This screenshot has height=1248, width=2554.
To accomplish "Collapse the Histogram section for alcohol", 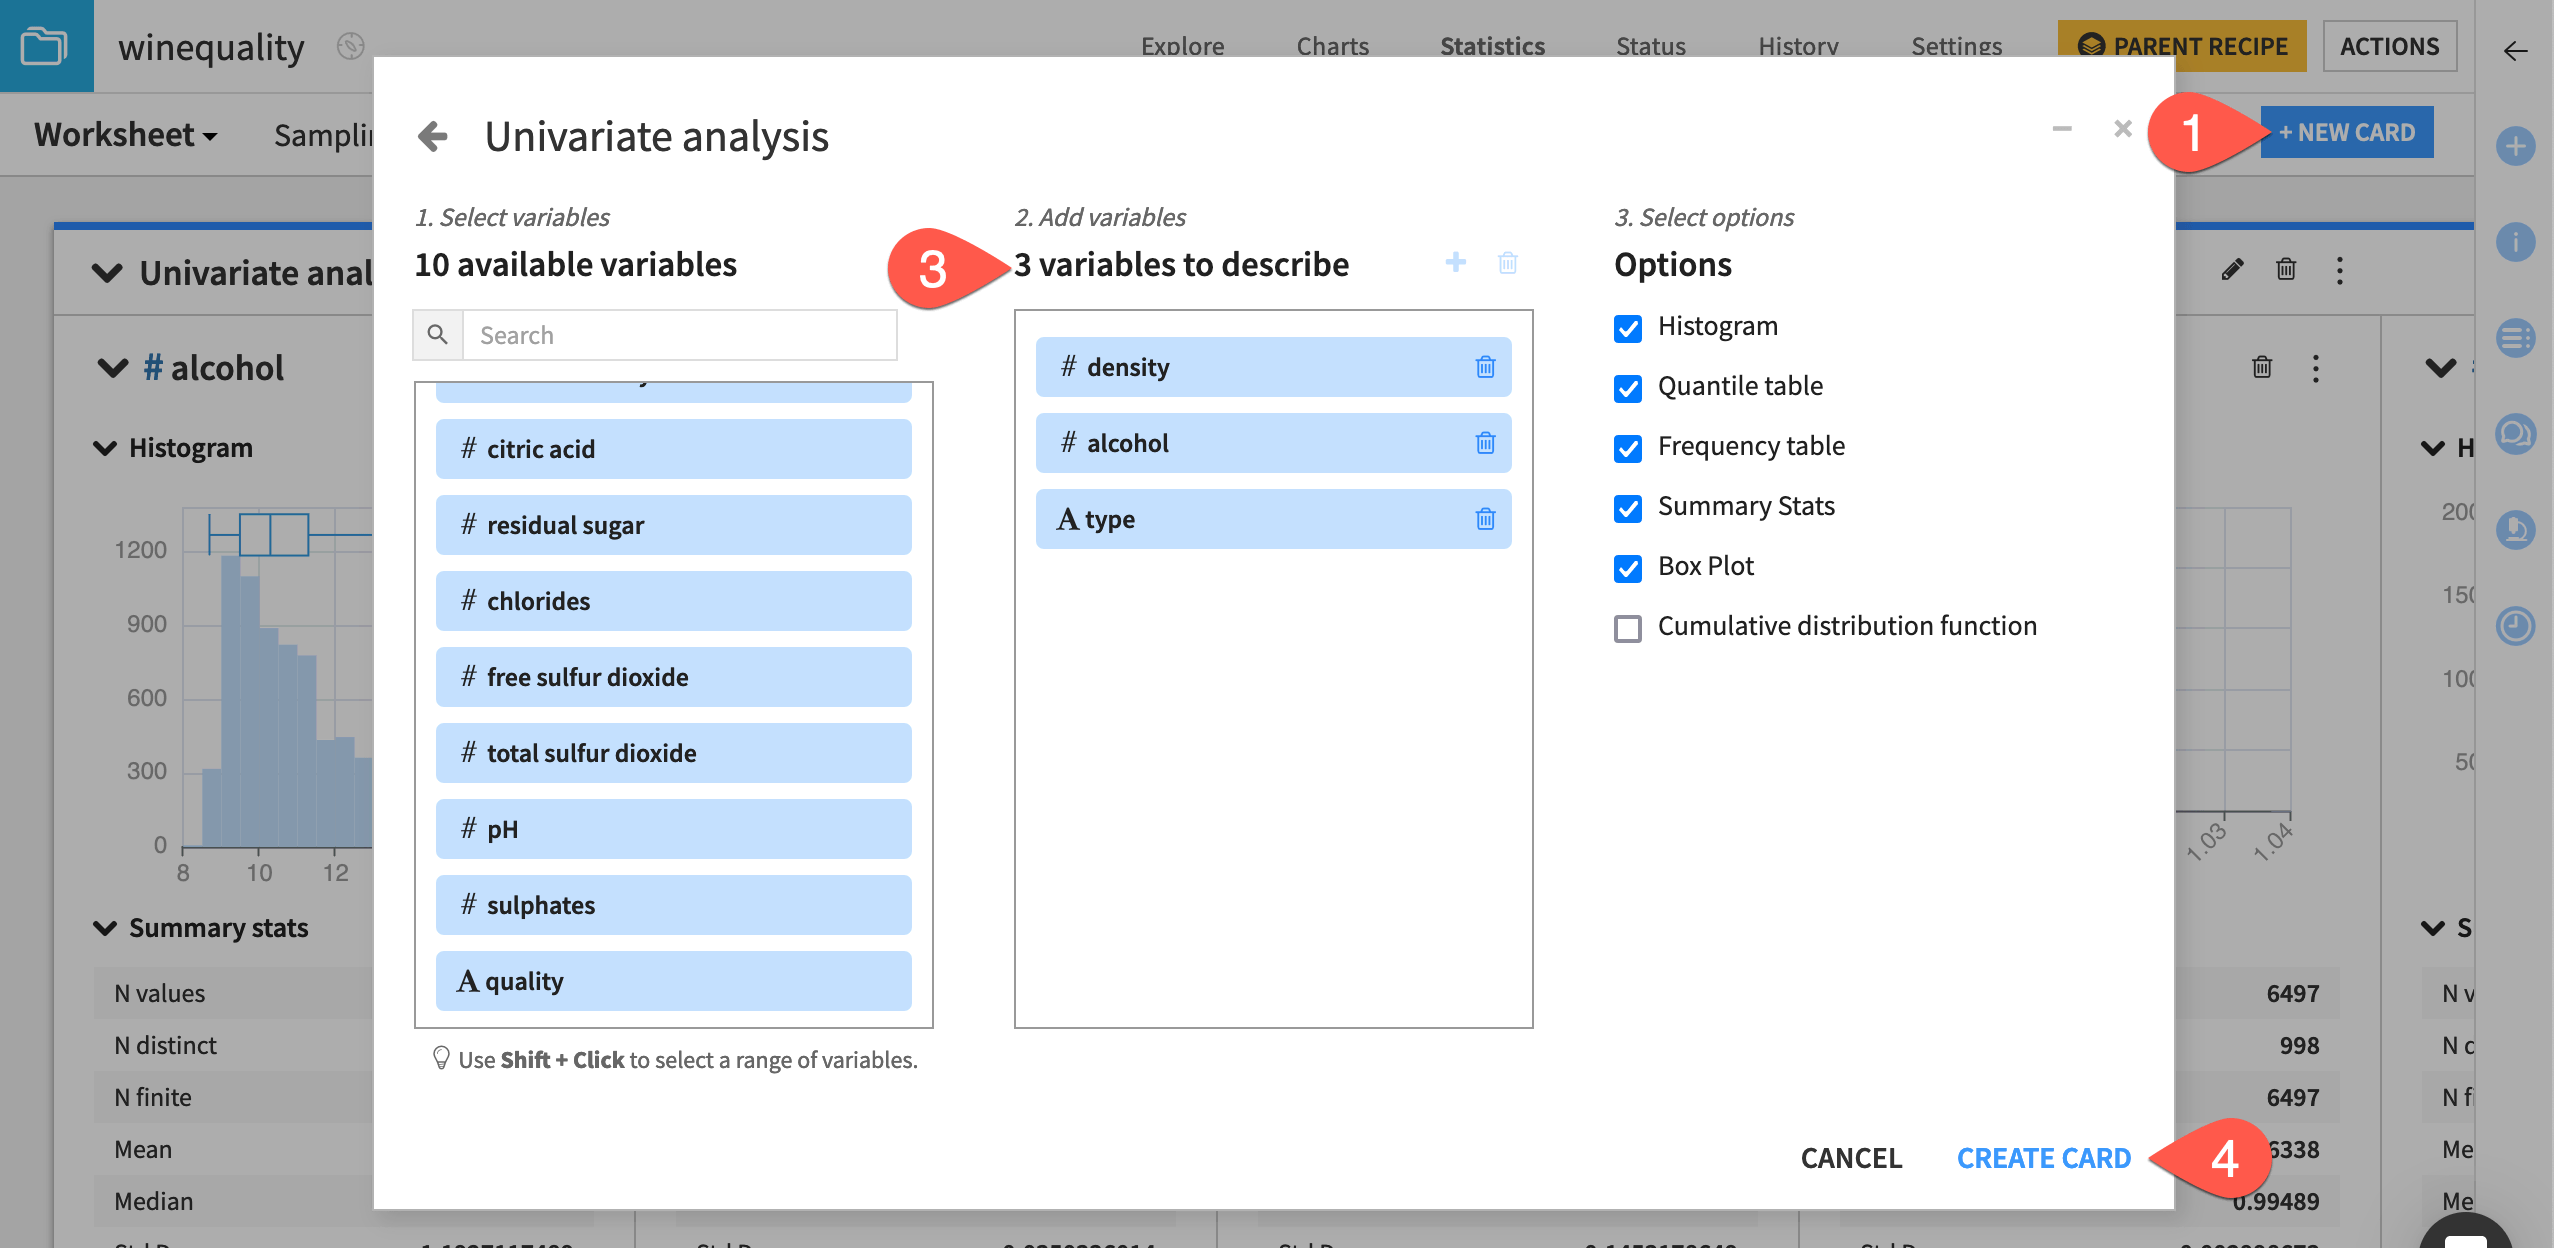I will point(106,447).
